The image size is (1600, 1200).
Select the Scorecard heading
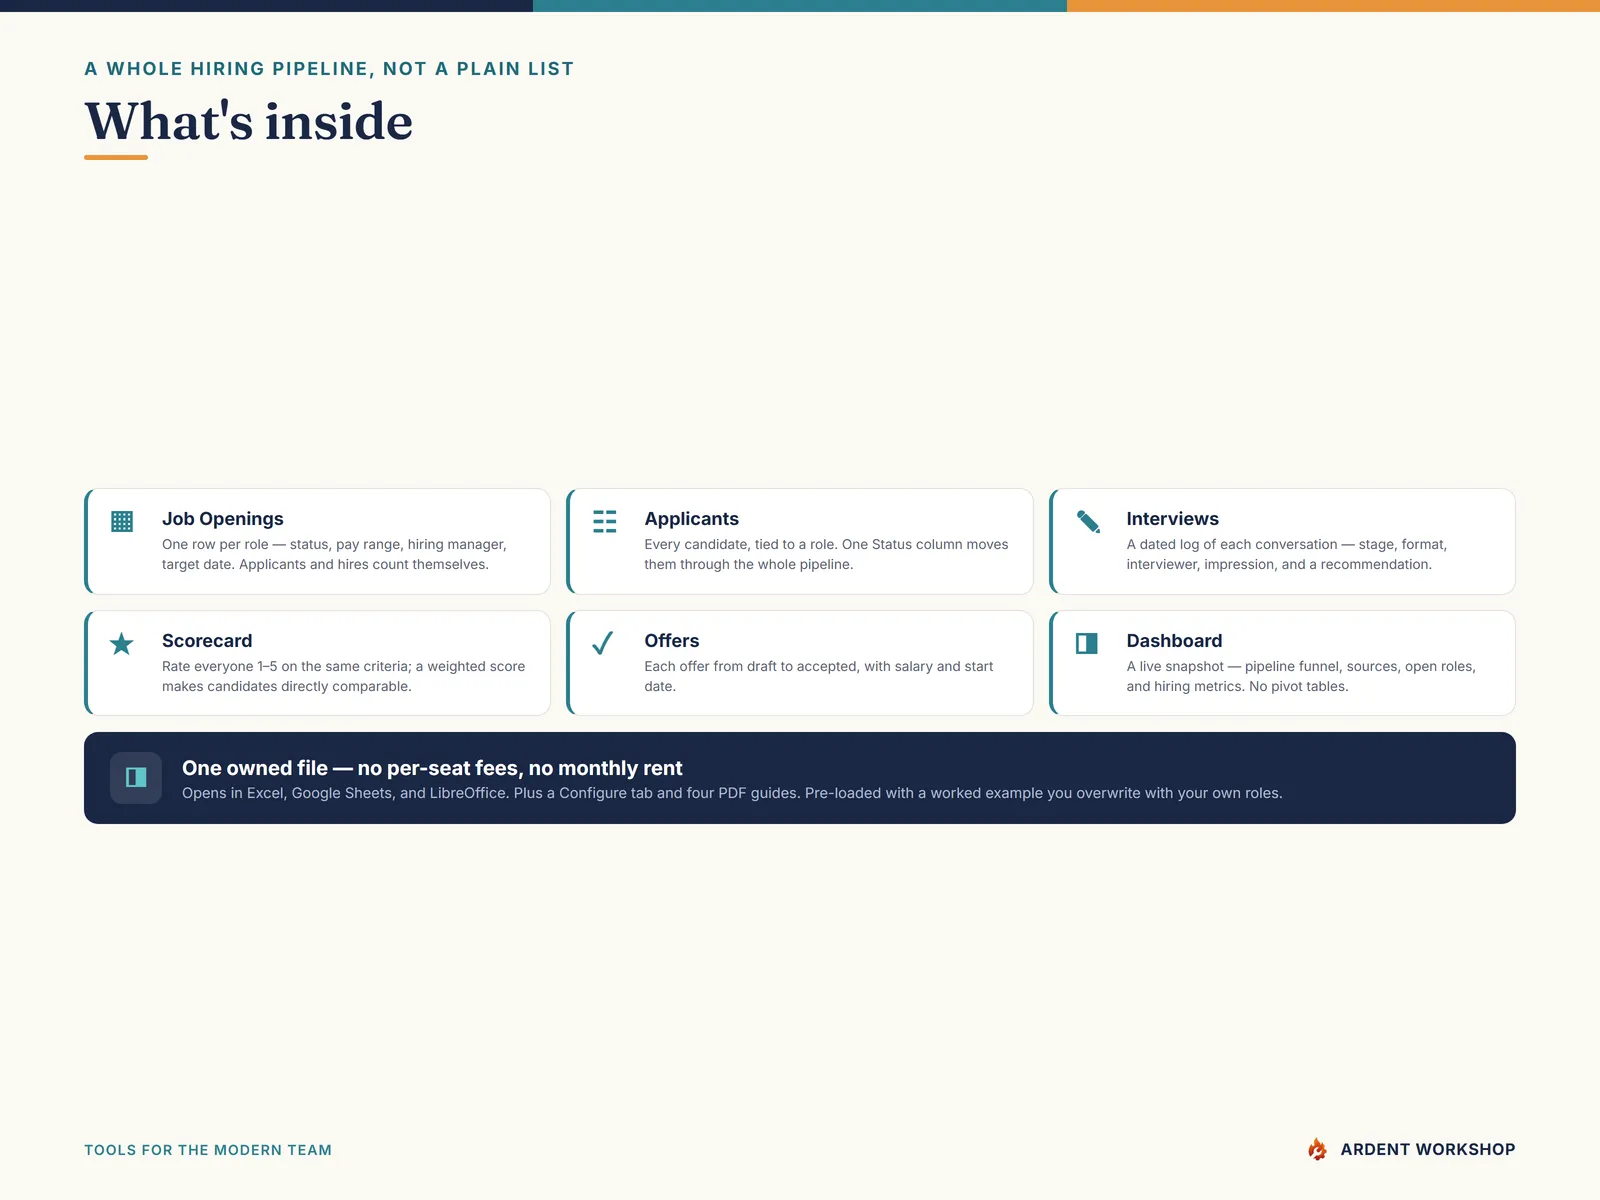click(207, 641)
